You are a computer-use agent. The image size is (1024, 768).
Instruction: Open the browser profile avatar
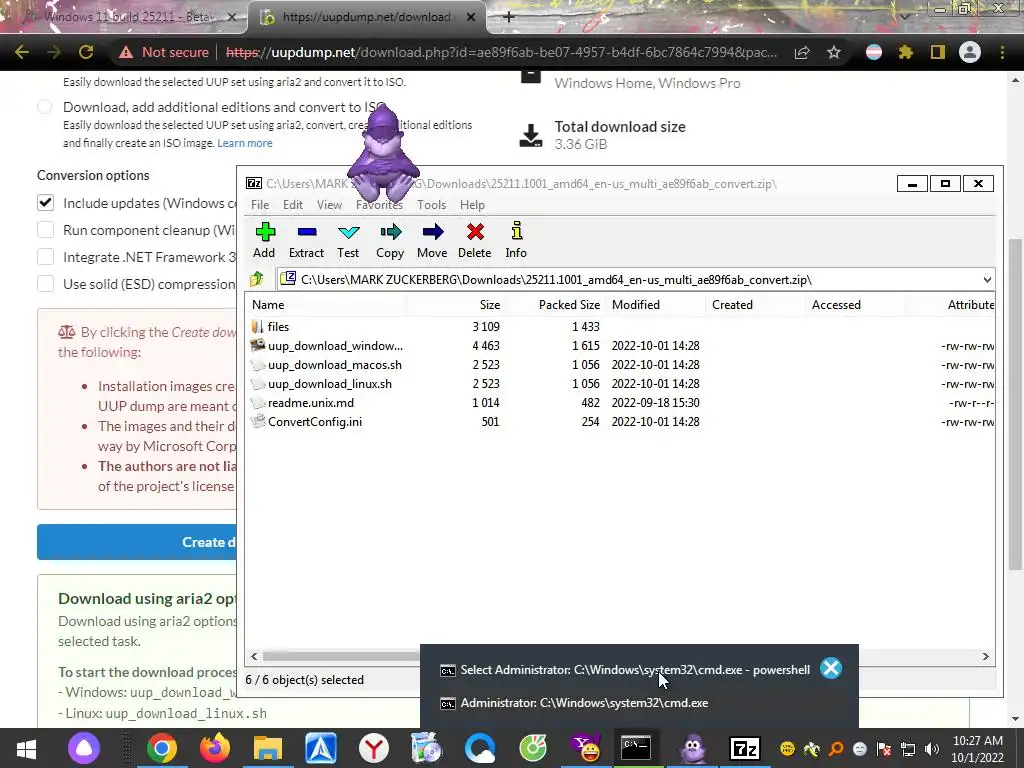(x=970, y=52)
